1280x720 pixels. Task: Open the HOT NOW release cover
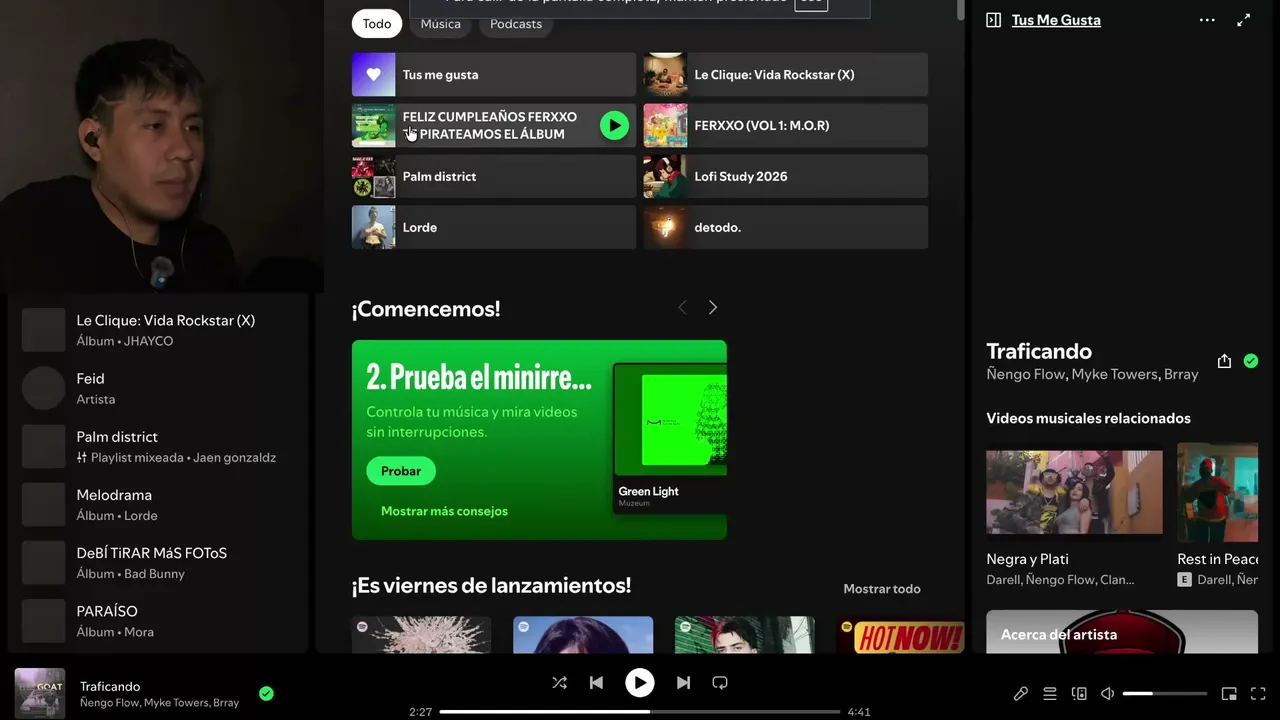click(900, 635)
